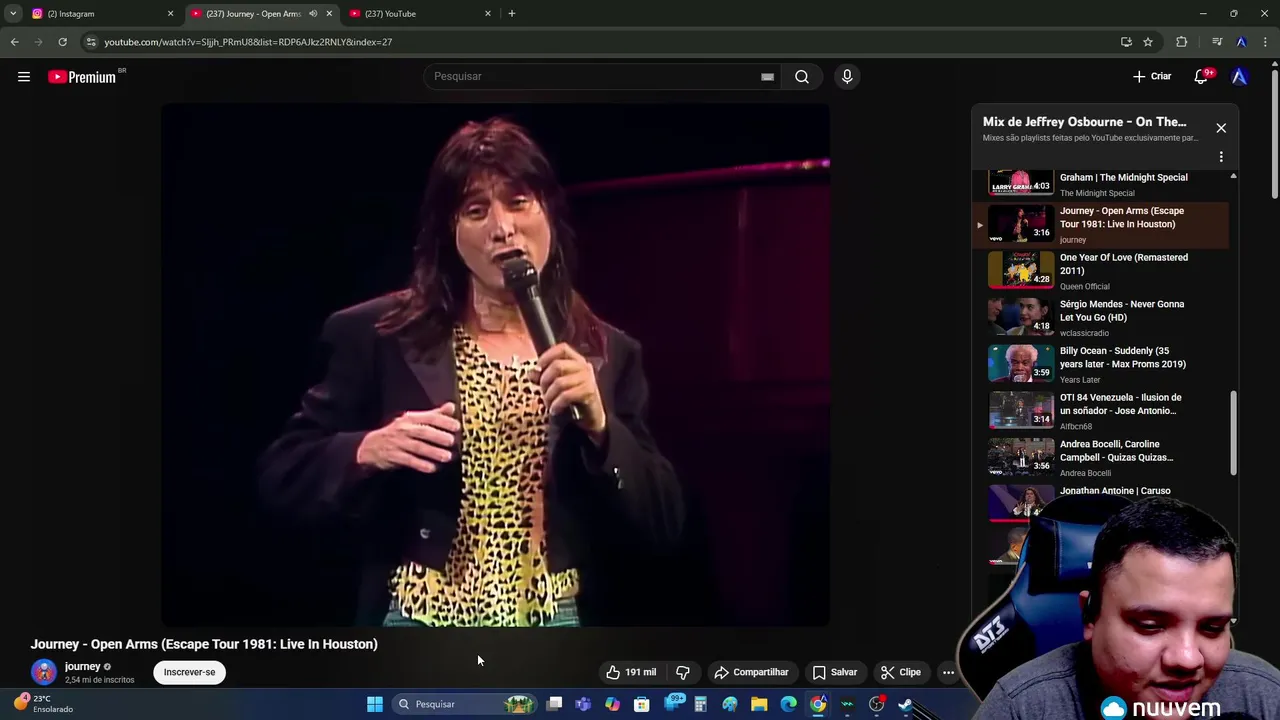
Task: Open the Chrome three-dot menu
Action: pos(1266,42)
